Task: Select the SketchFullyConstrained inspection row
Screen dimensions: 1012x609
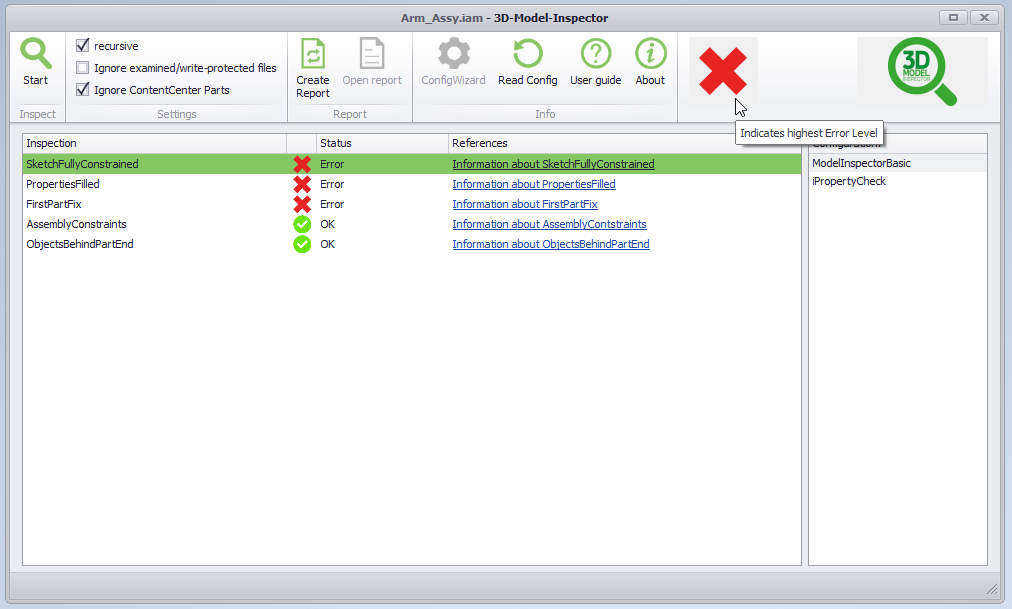Action: [412, 164]
